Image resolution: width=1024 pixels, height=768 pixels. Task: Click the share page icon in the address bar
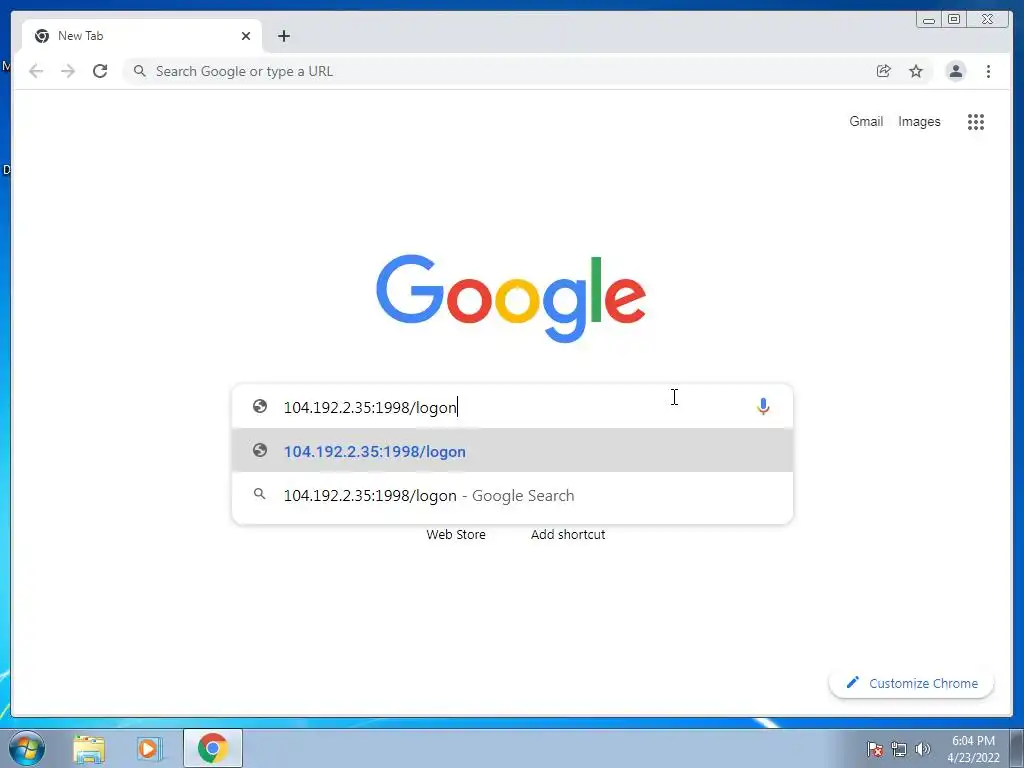click(x=884, y=71)
